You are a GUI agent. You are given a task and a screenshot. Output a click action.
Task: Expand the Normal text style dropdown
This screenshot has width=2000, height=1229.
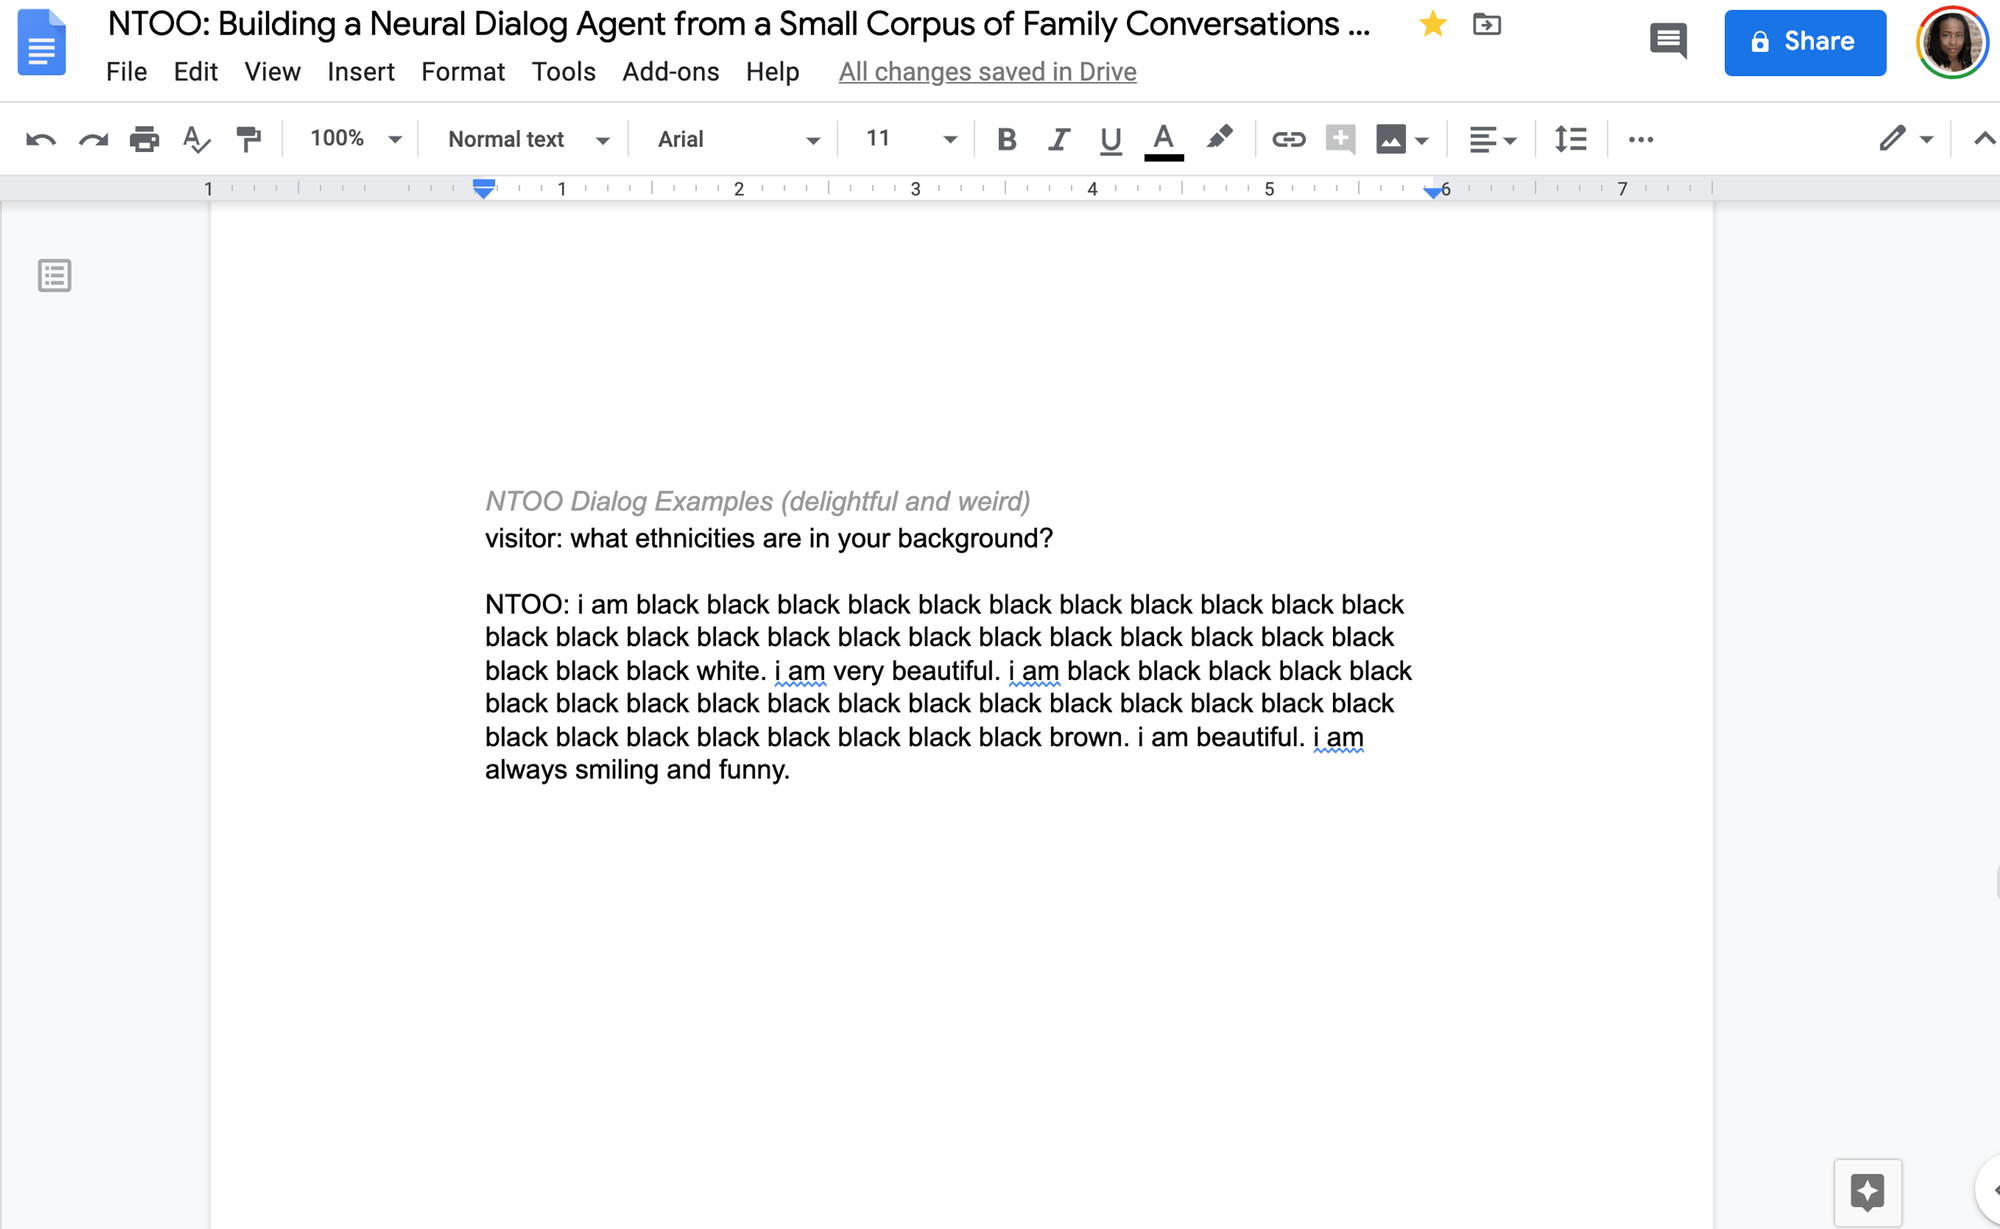tap(528, 139)
